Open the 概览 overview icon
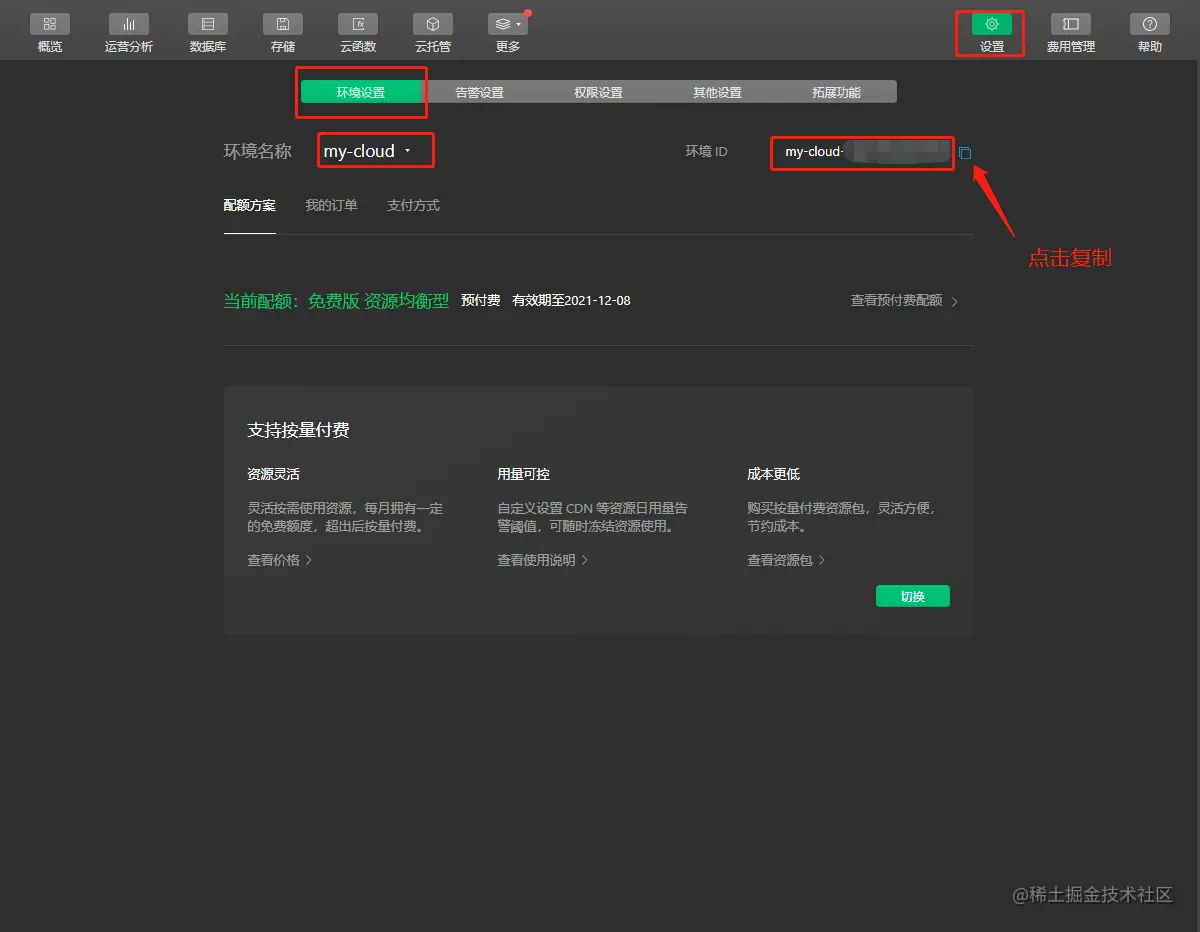The height and width of the screenshot is (932, 1200). click(x=49, y=24)
